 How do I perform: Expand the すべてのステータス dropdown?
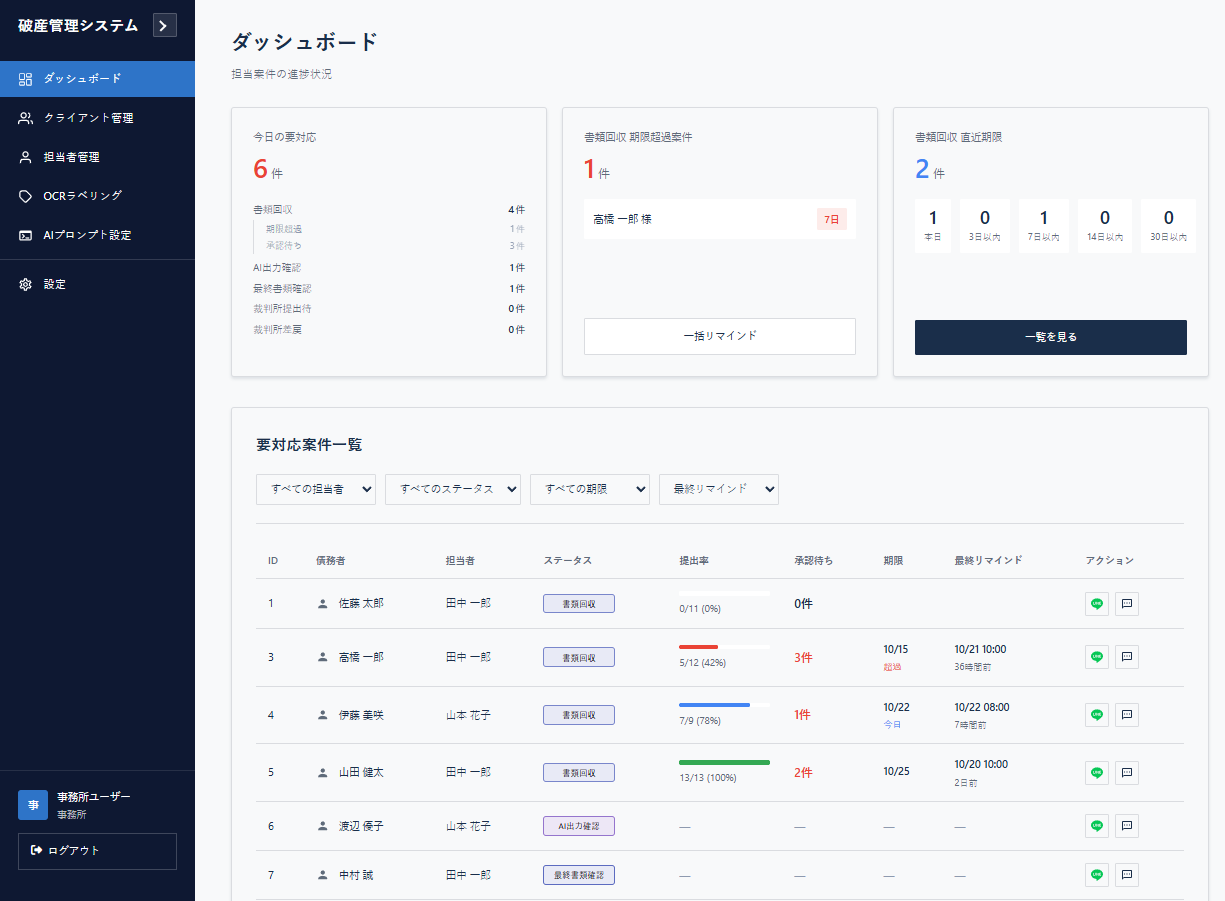point(452,489)
